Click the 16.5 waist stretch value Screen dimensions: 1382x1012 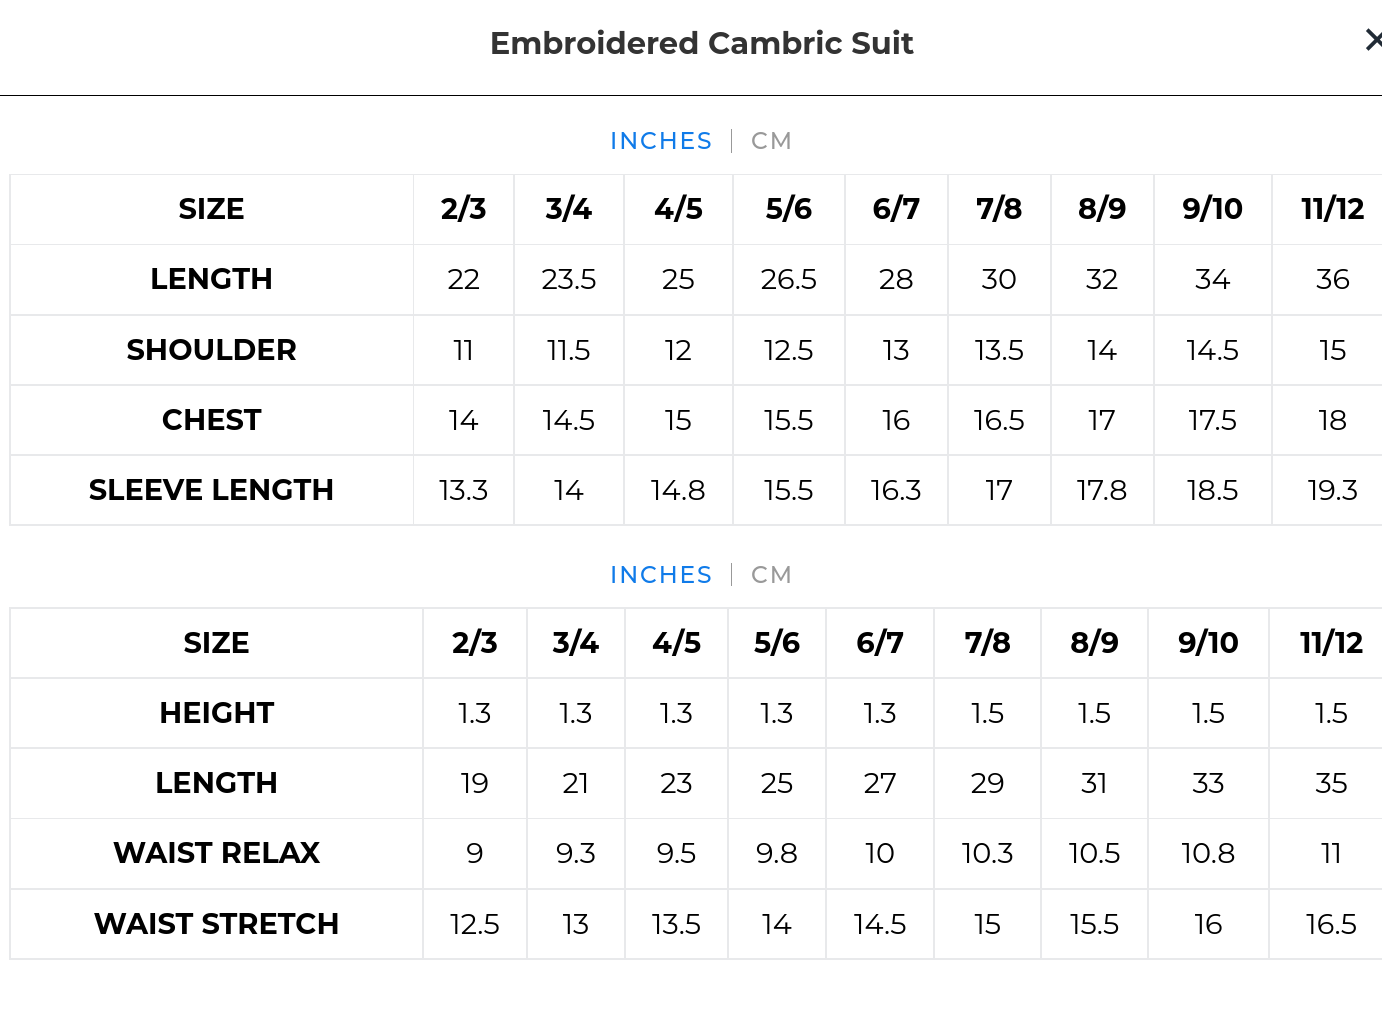[1331, 924]
